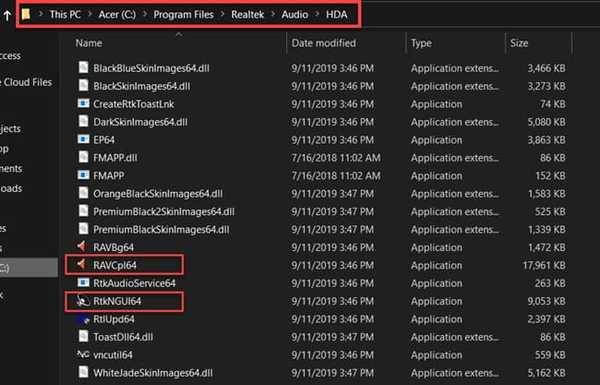600x385 pixels.
Task: Click FMAPP.dll file icon
Action: (x=83, y=157)
